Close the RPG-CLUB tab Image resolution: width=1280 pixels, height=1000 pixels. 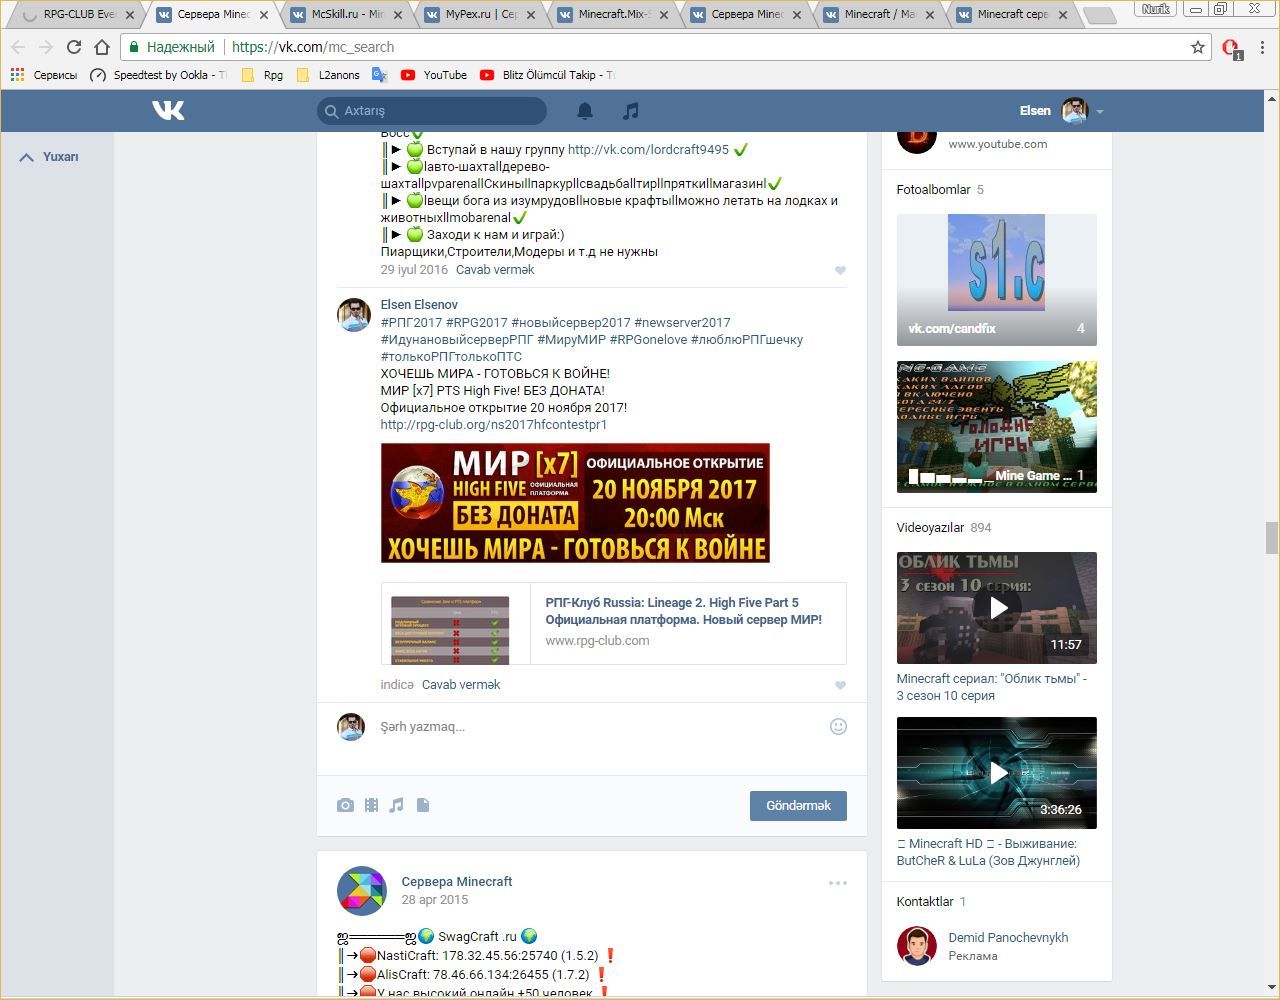click(130, 15)
